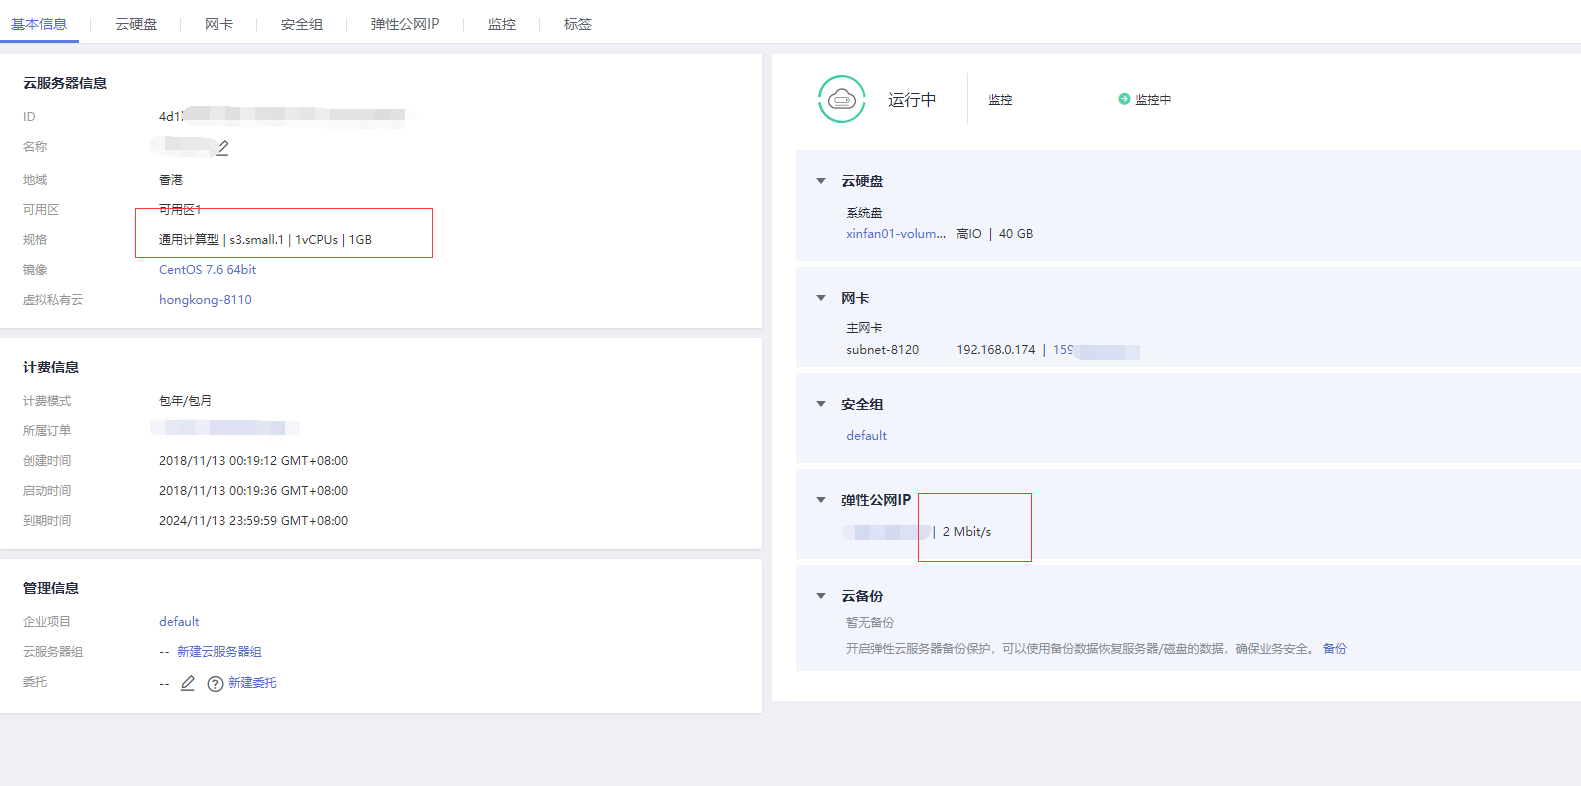Click the 包年/包月 billing mode value

point(185,401)
